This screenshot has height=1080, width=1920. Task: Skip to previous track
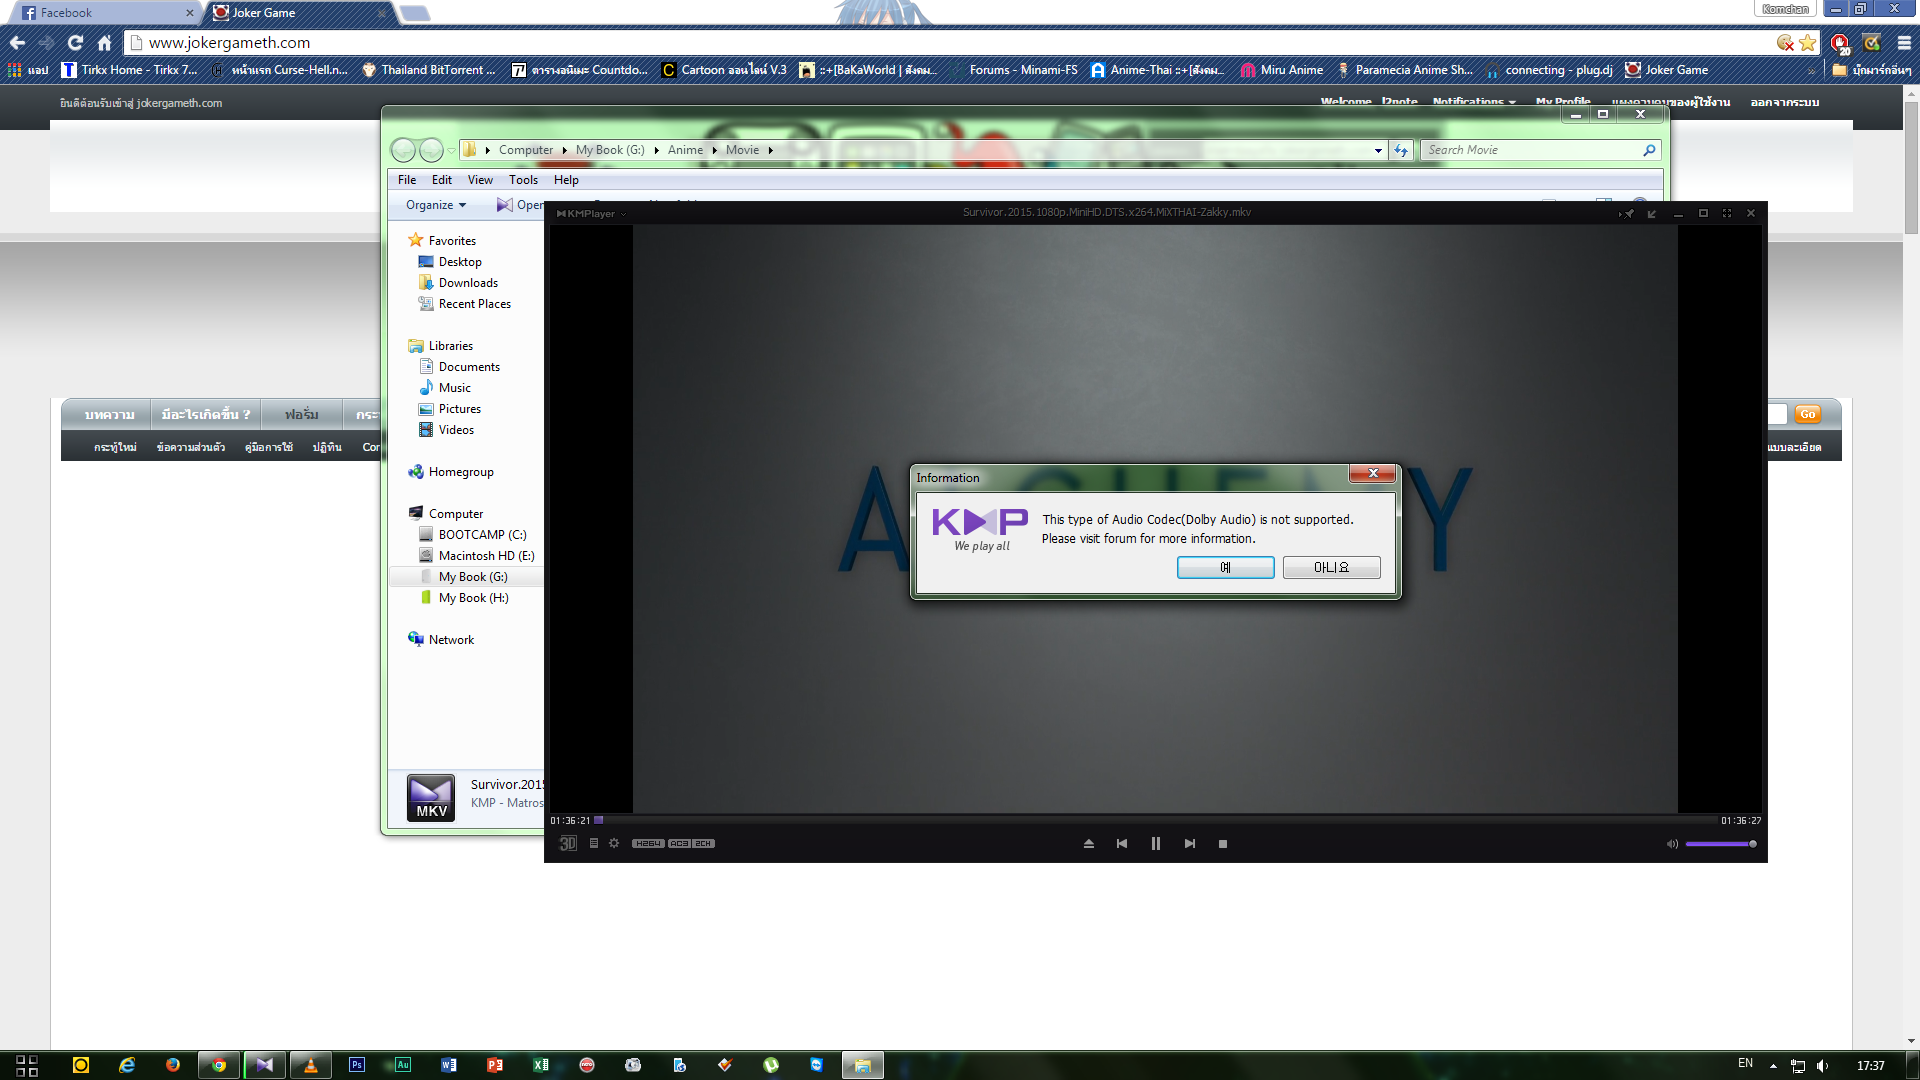click(x=1122, y=843)
